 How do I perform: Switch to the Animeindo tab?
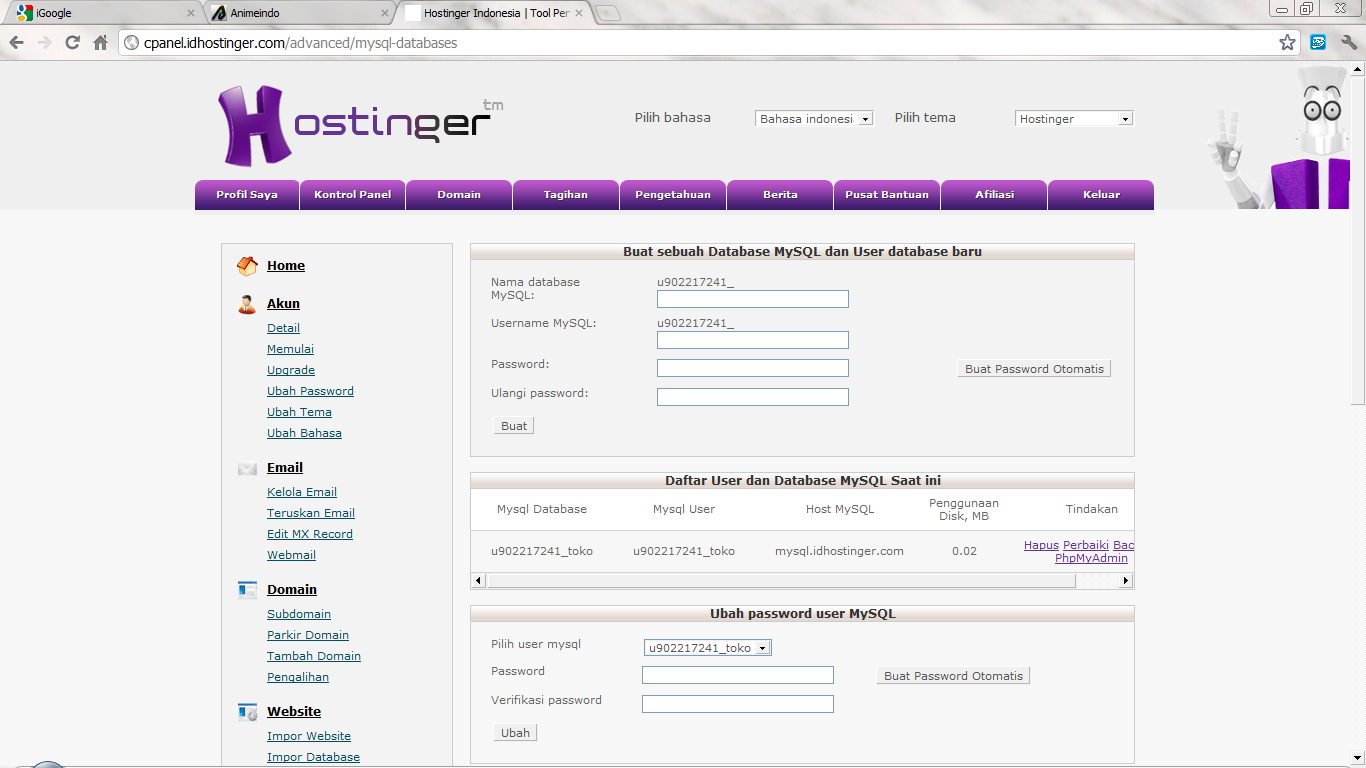pyautogui.click(x=300, y=13)
